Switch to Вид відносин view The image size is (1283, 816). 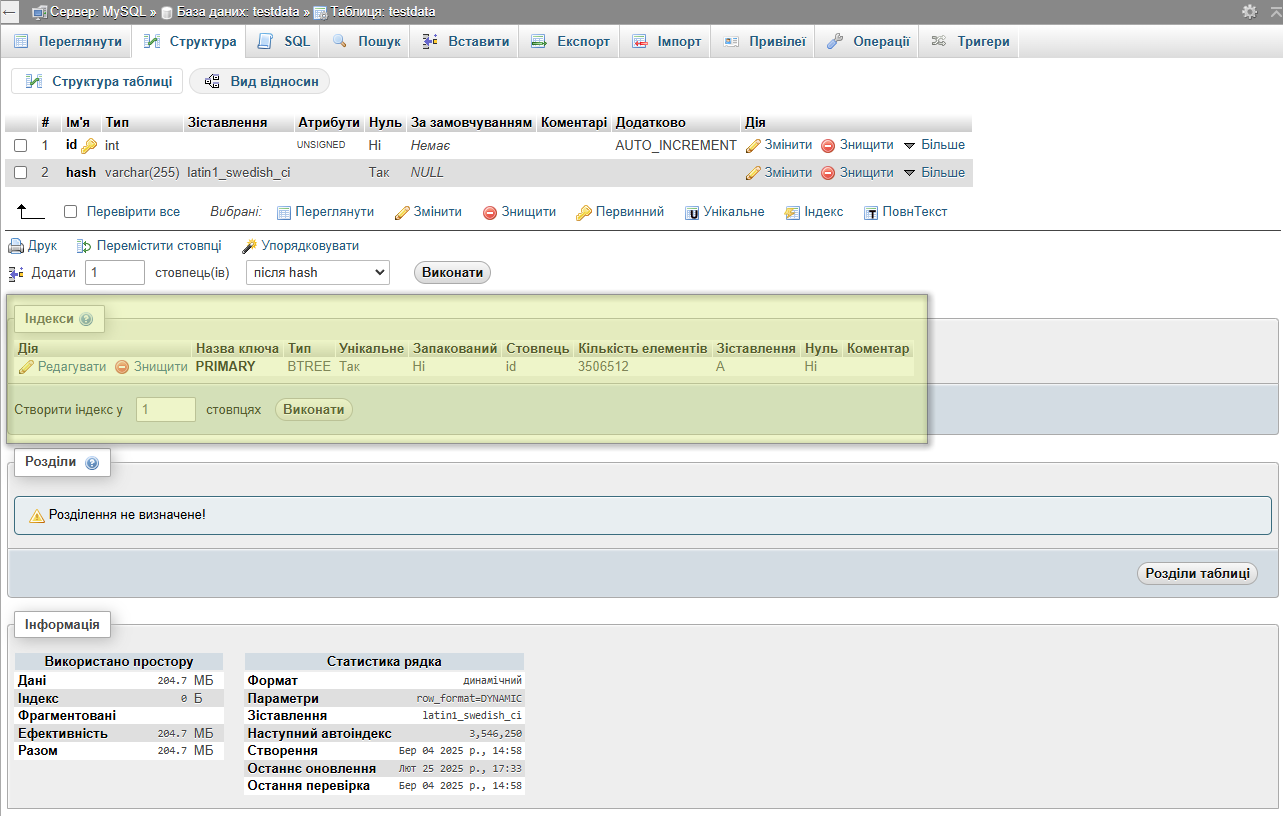pyautogui.click(x=260, y=81)
